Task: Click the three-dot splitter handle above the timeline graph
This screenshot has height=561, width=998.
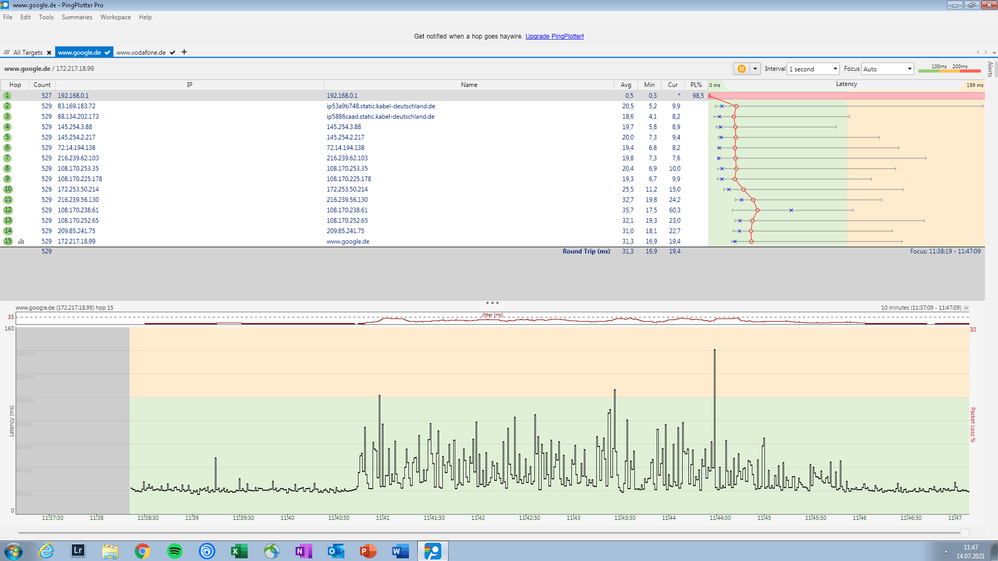Action: (492, 303)
